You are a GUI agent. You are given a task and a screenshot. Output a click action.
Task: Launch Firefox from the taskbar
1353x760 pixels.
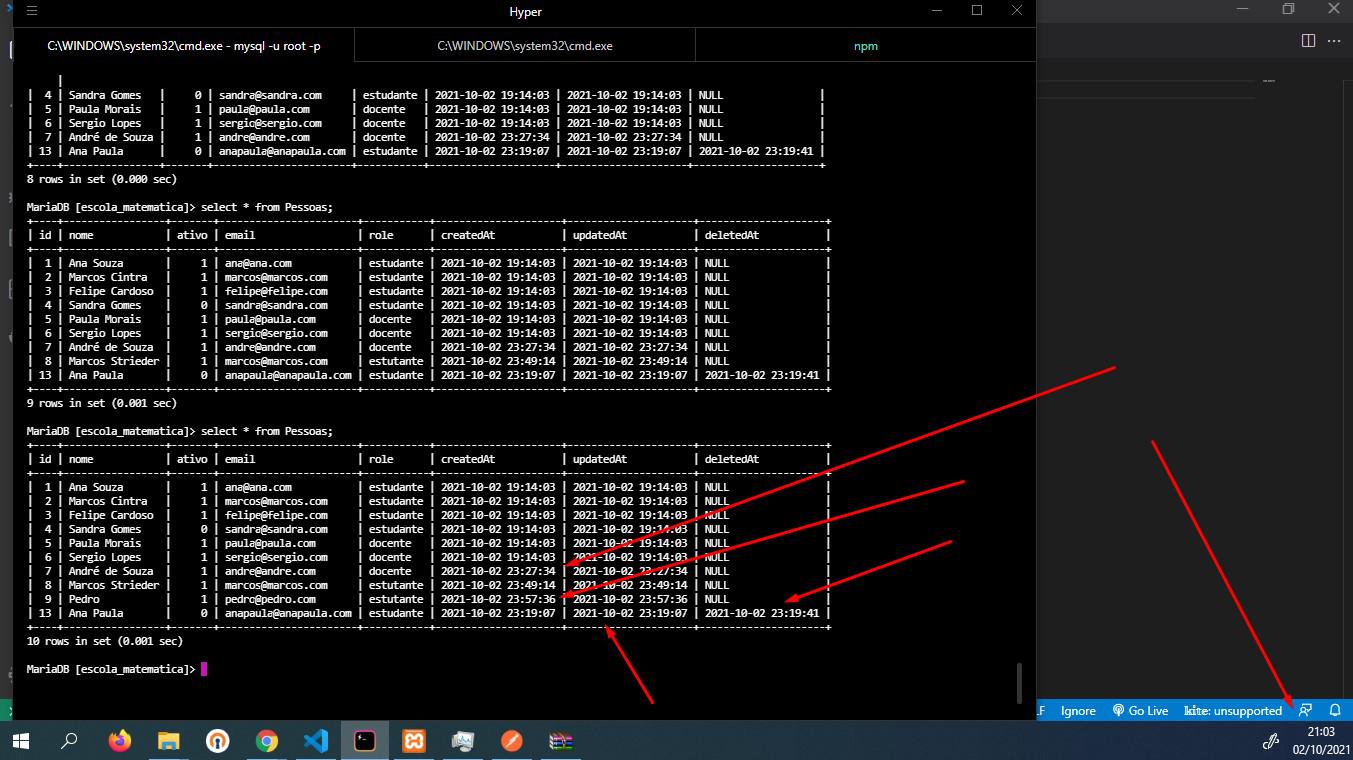[119, 741]
